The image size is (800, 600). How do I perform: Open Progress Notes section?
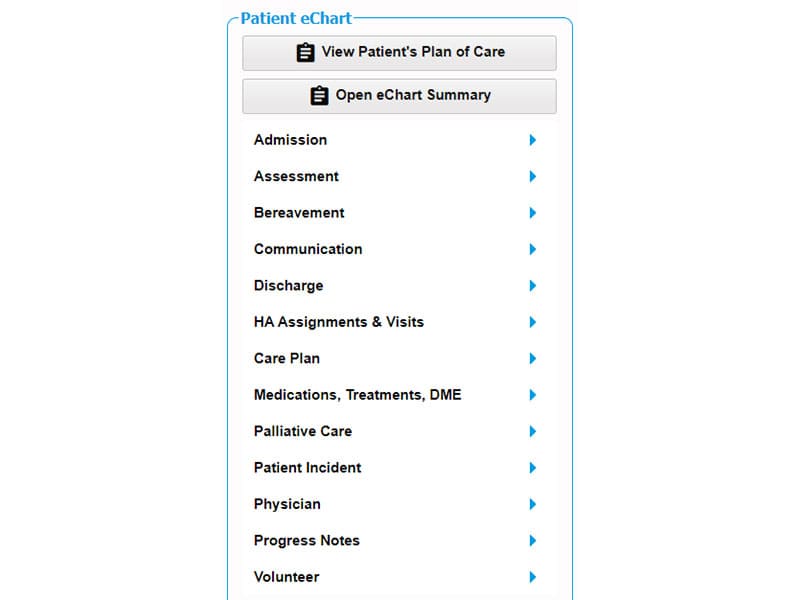pos(306,541)
